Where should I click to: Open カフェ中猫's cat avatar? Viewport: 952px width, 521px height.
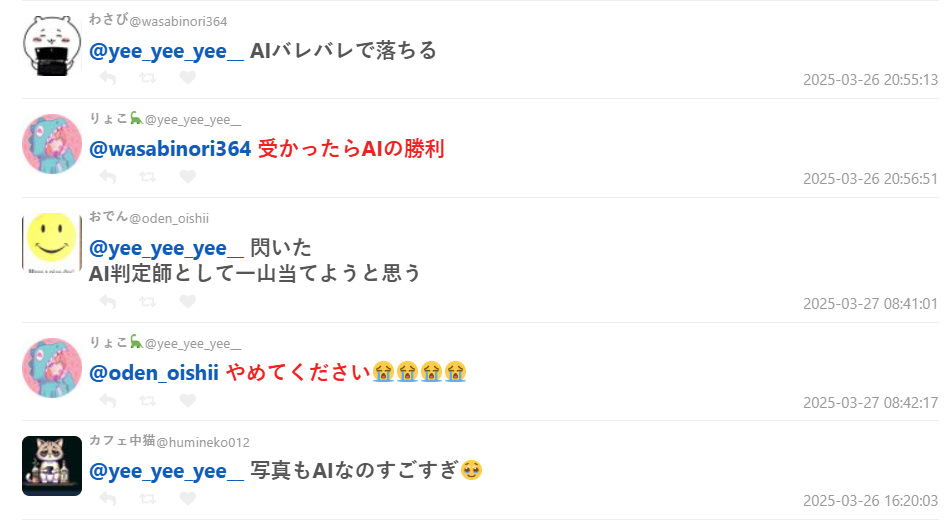[x=52, y=466]
